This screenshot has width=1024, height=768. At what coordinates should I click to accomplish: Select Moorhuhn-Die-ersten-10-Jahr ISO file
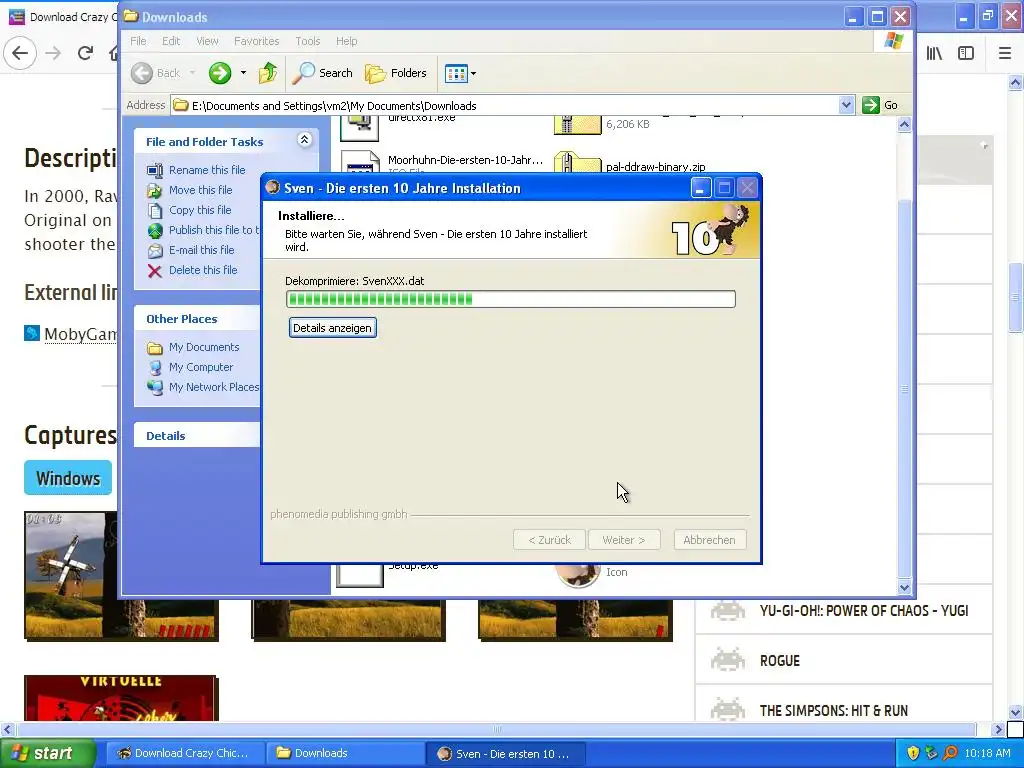pyautogui.click(x=465, y=160)
